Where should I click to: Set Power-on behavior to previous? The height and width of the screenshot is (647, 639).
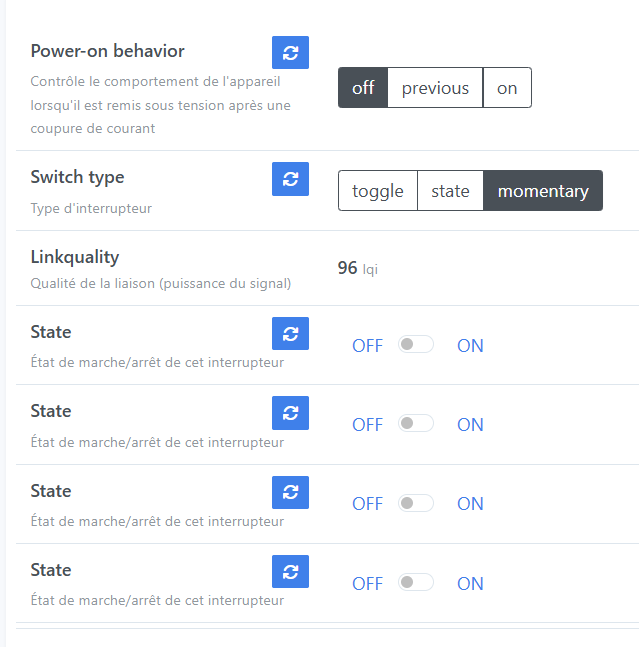[435, 88]
